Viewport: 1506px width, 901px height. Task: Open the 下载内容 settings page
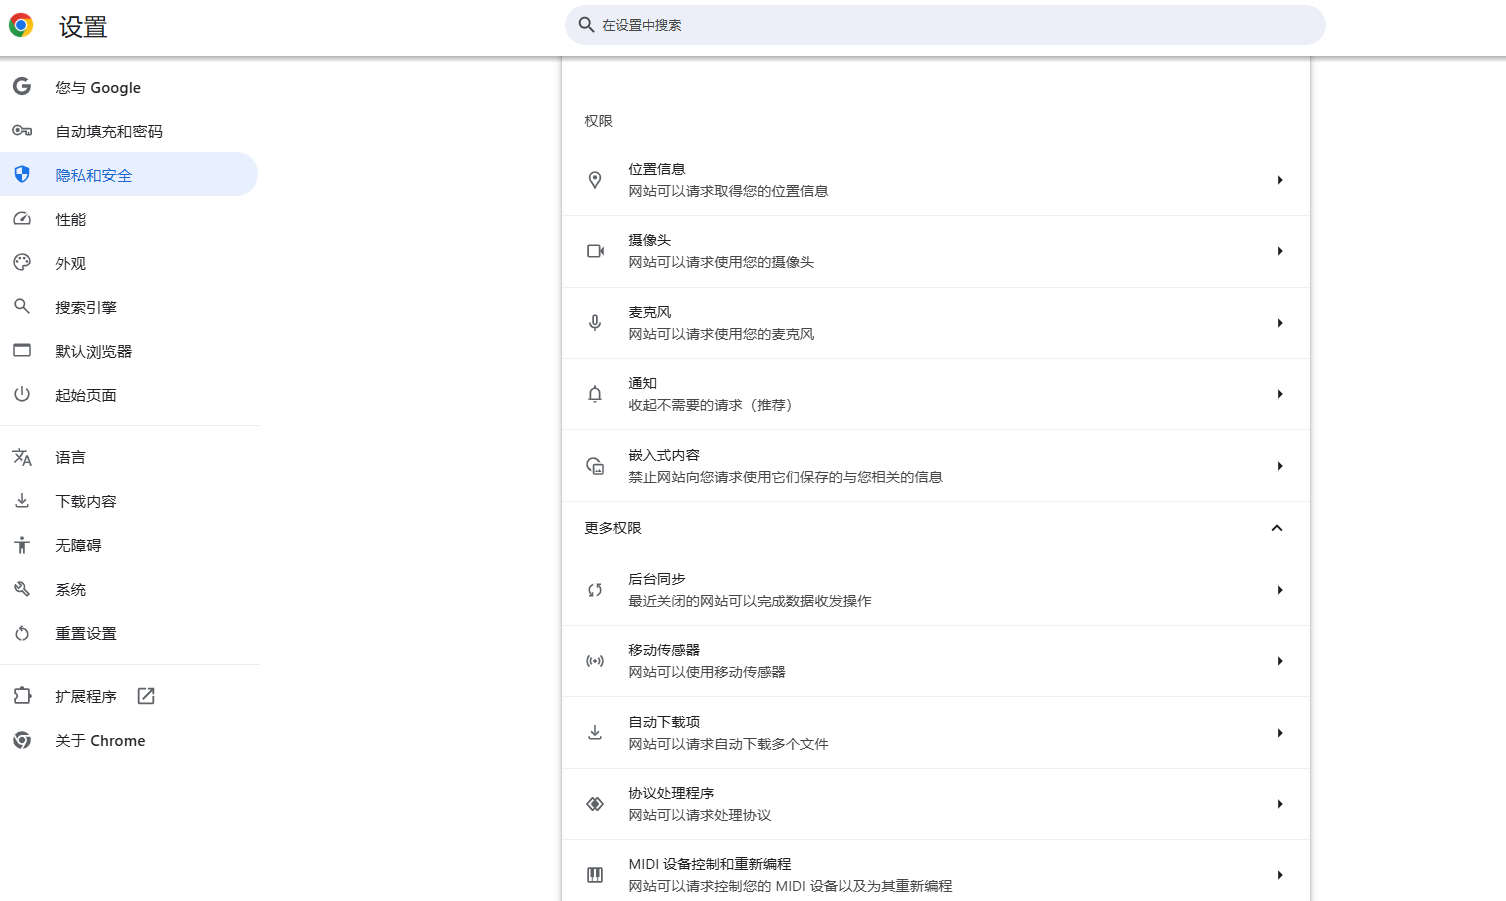coord(129,501)
